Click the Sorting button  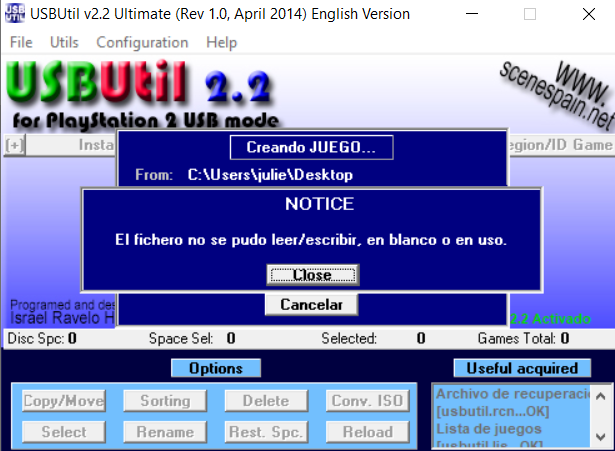(165, 401)
